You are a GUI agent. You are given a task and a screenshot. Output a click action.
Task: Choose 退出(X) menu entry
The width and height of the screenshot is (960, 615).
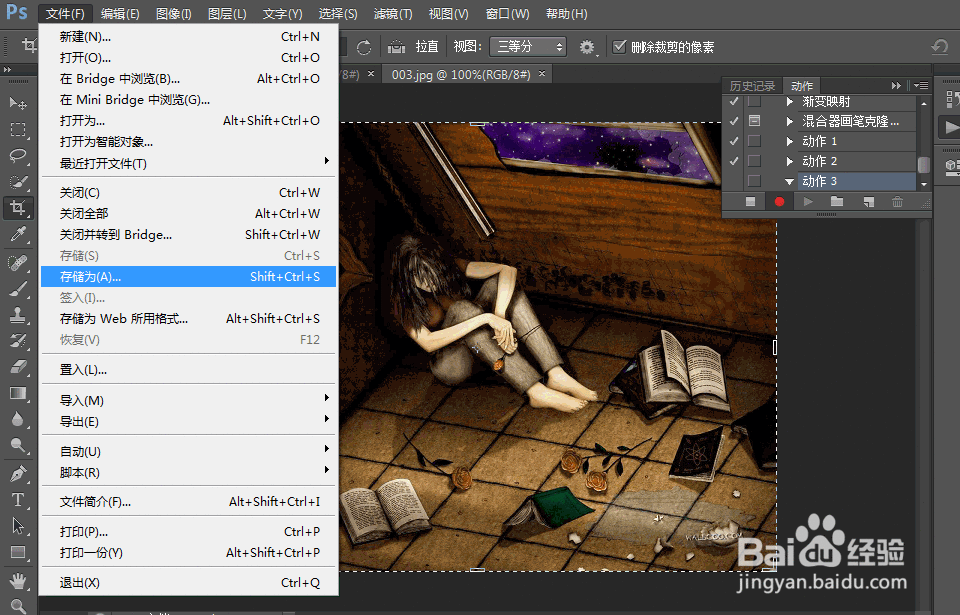click(x=189, y=583)
